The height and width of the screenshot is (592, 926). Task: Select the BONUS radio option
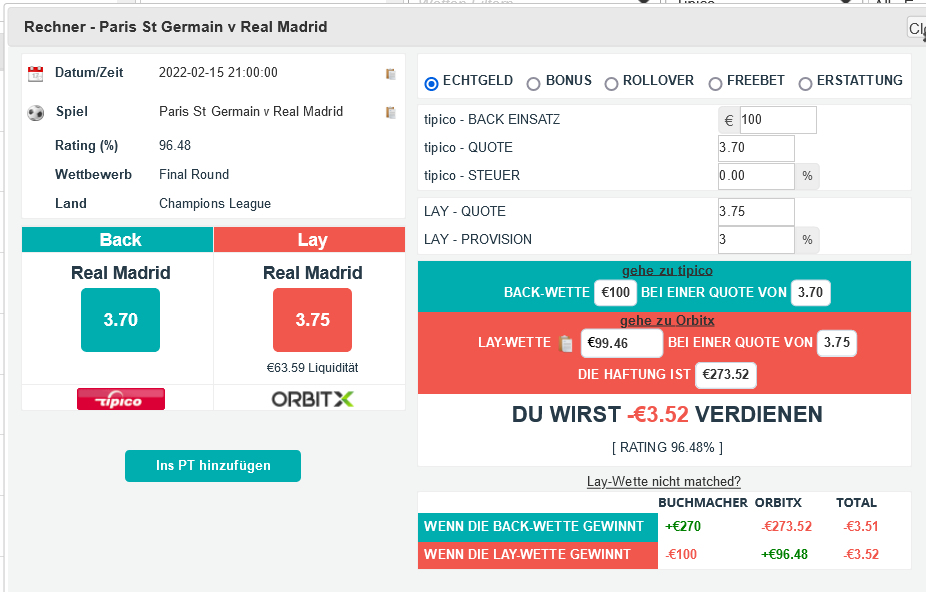coord(533,84)
